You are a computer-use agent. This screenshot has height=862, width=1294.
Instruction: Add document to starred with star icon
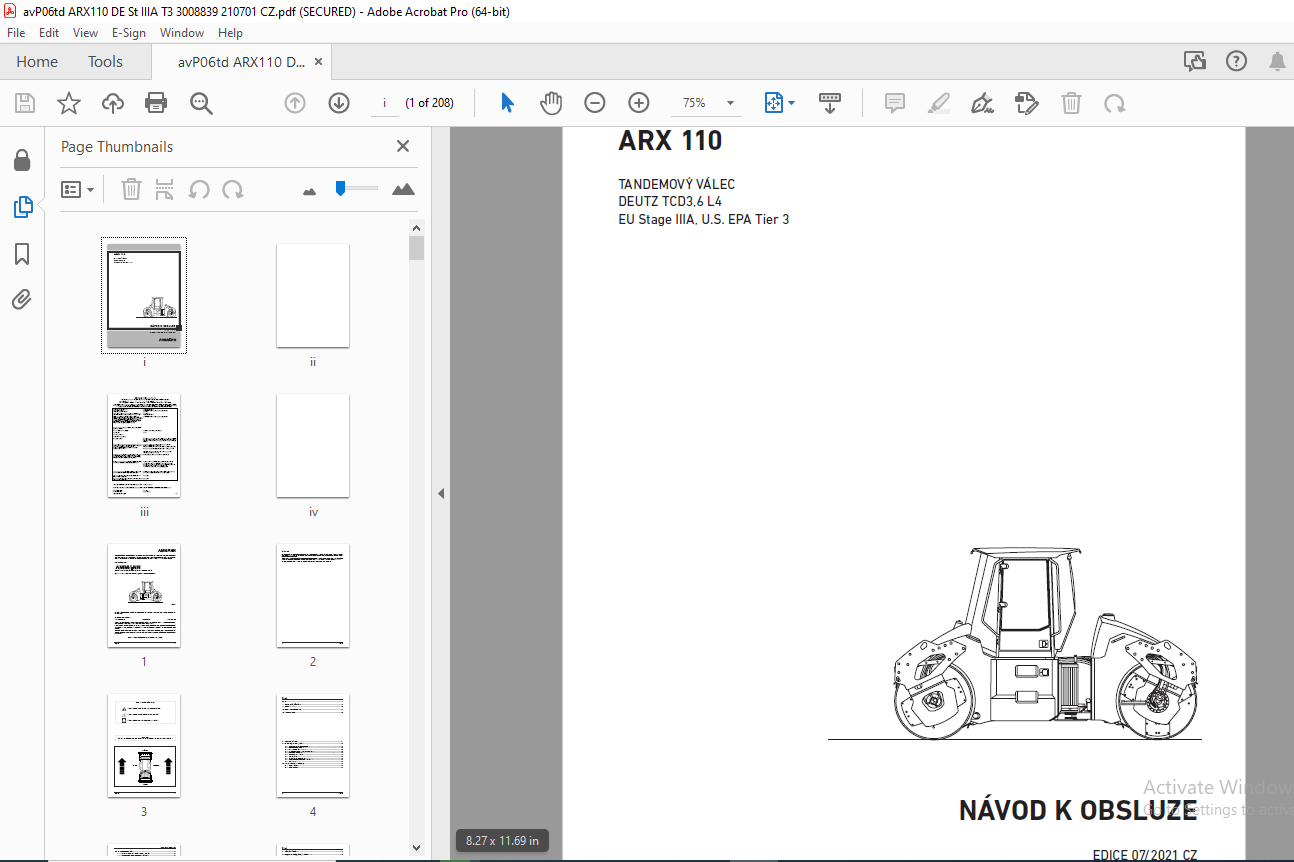click(69, 103)
